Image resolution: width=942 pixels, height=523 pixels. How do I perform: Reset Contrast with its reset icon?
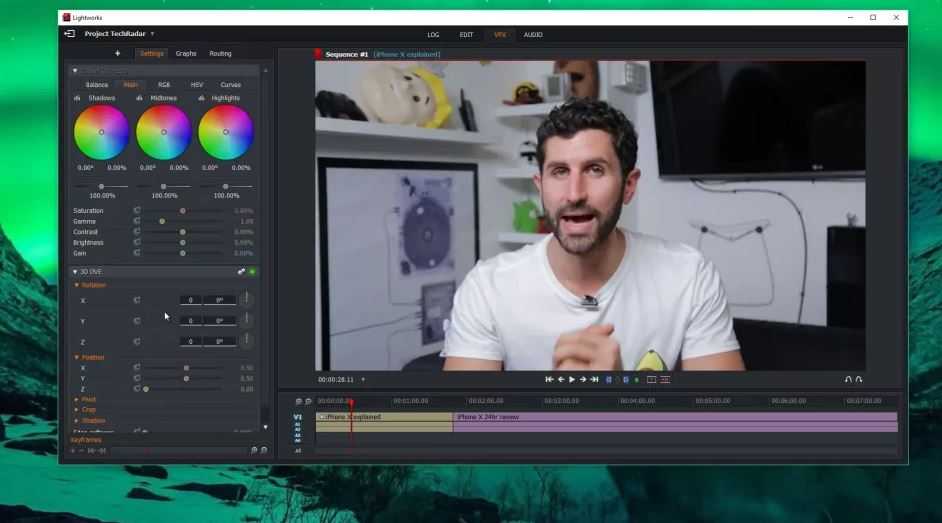pos(137,231)
